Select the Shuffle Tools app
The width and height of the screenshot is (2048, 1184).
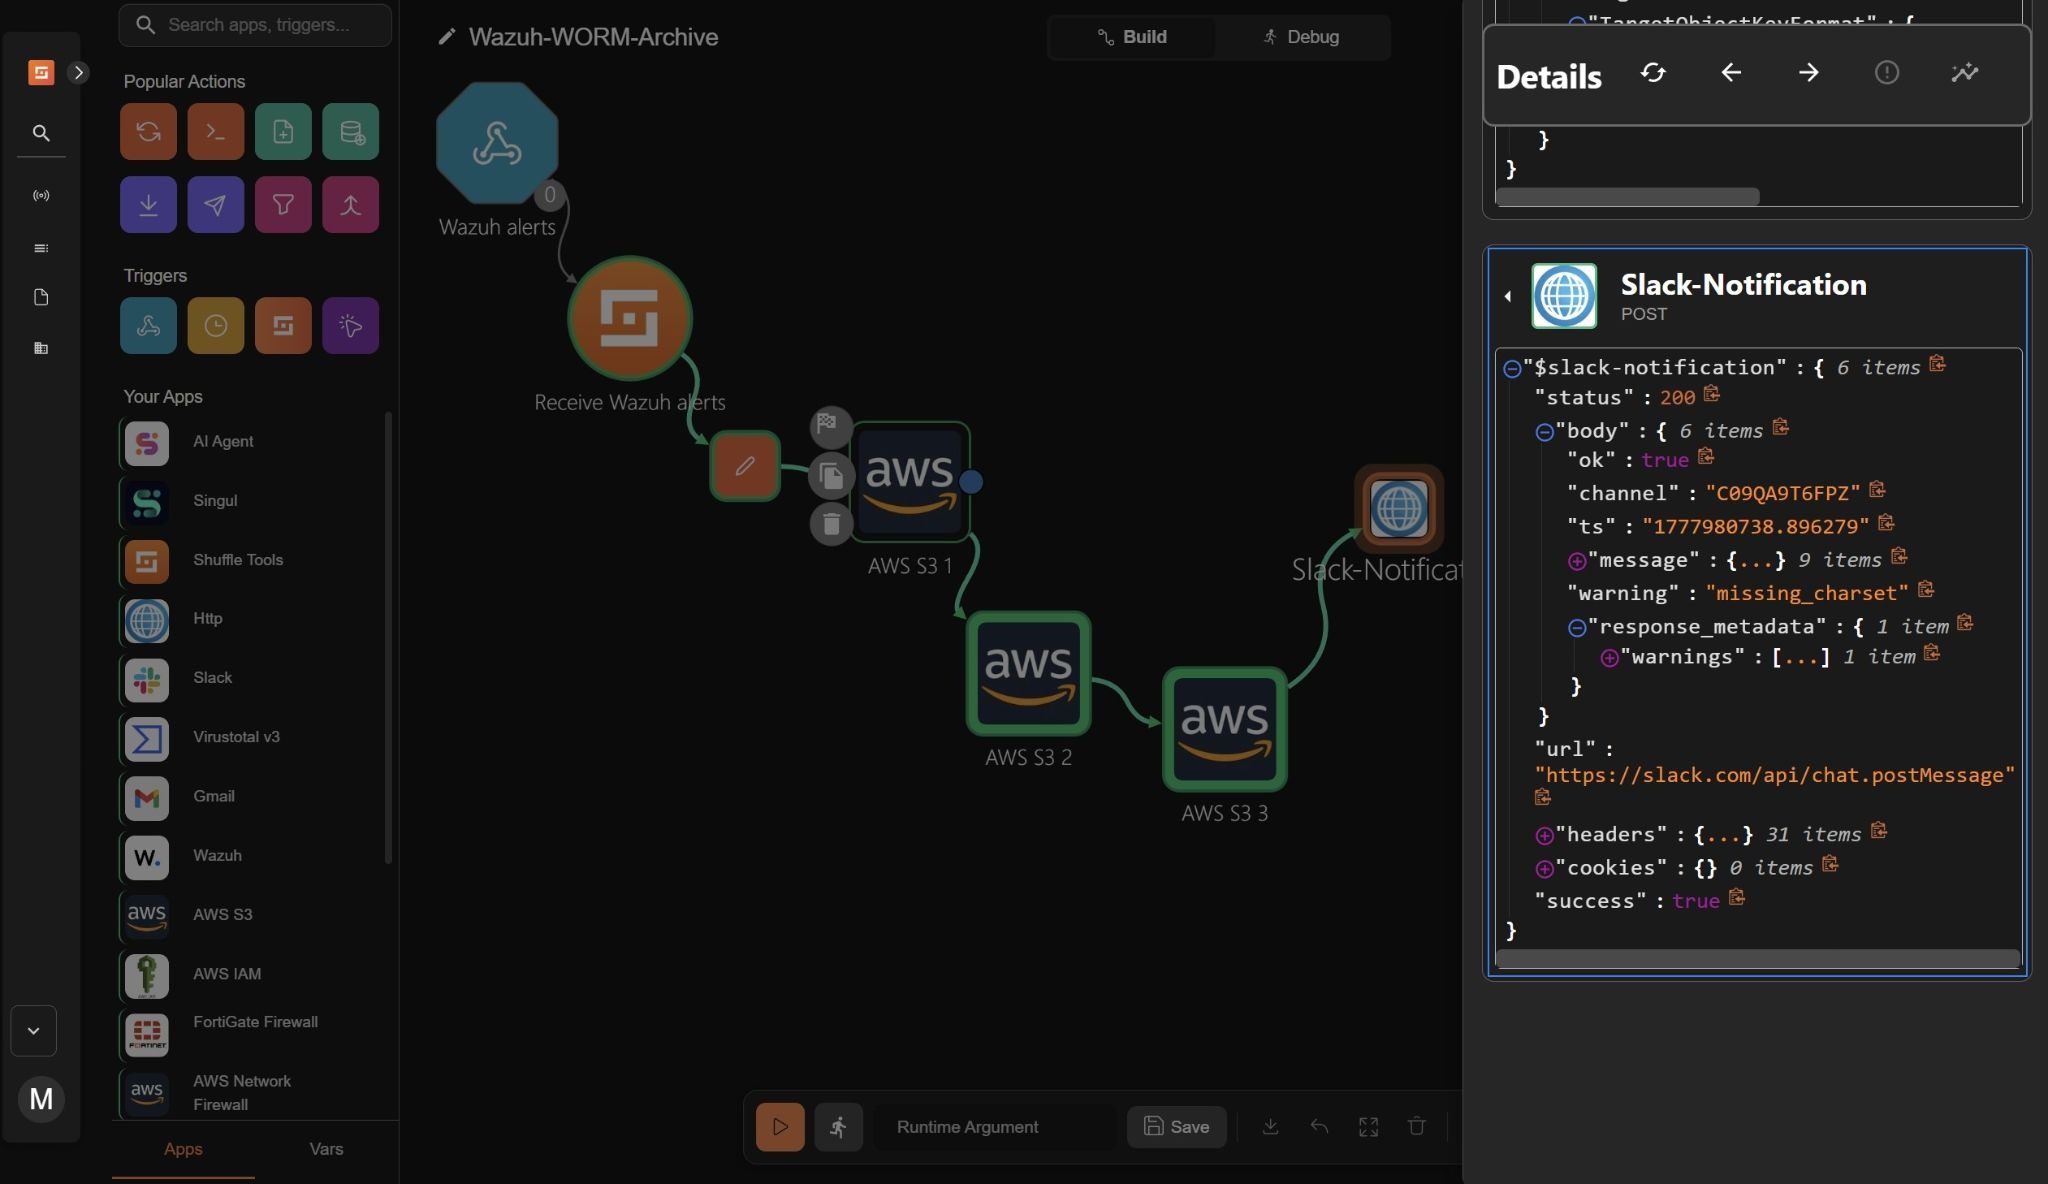(x=250, y=560)
